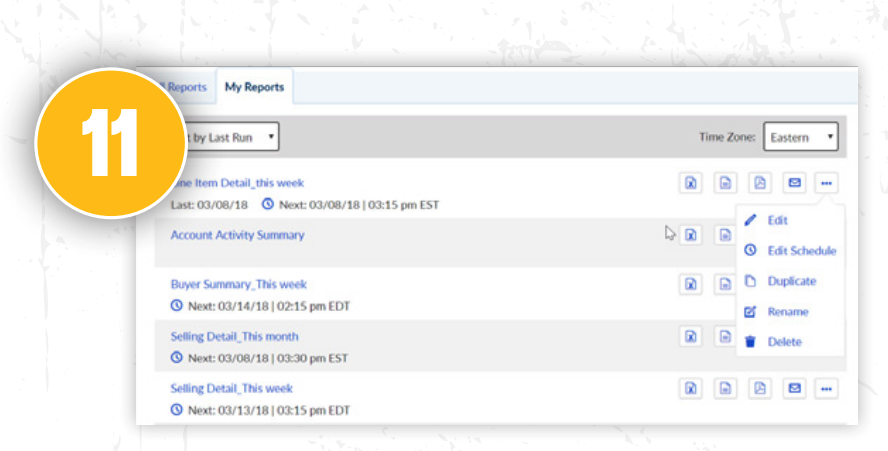888x451 pixels.
Task: Select Edit Schedule in the menu
Action: 800,251
